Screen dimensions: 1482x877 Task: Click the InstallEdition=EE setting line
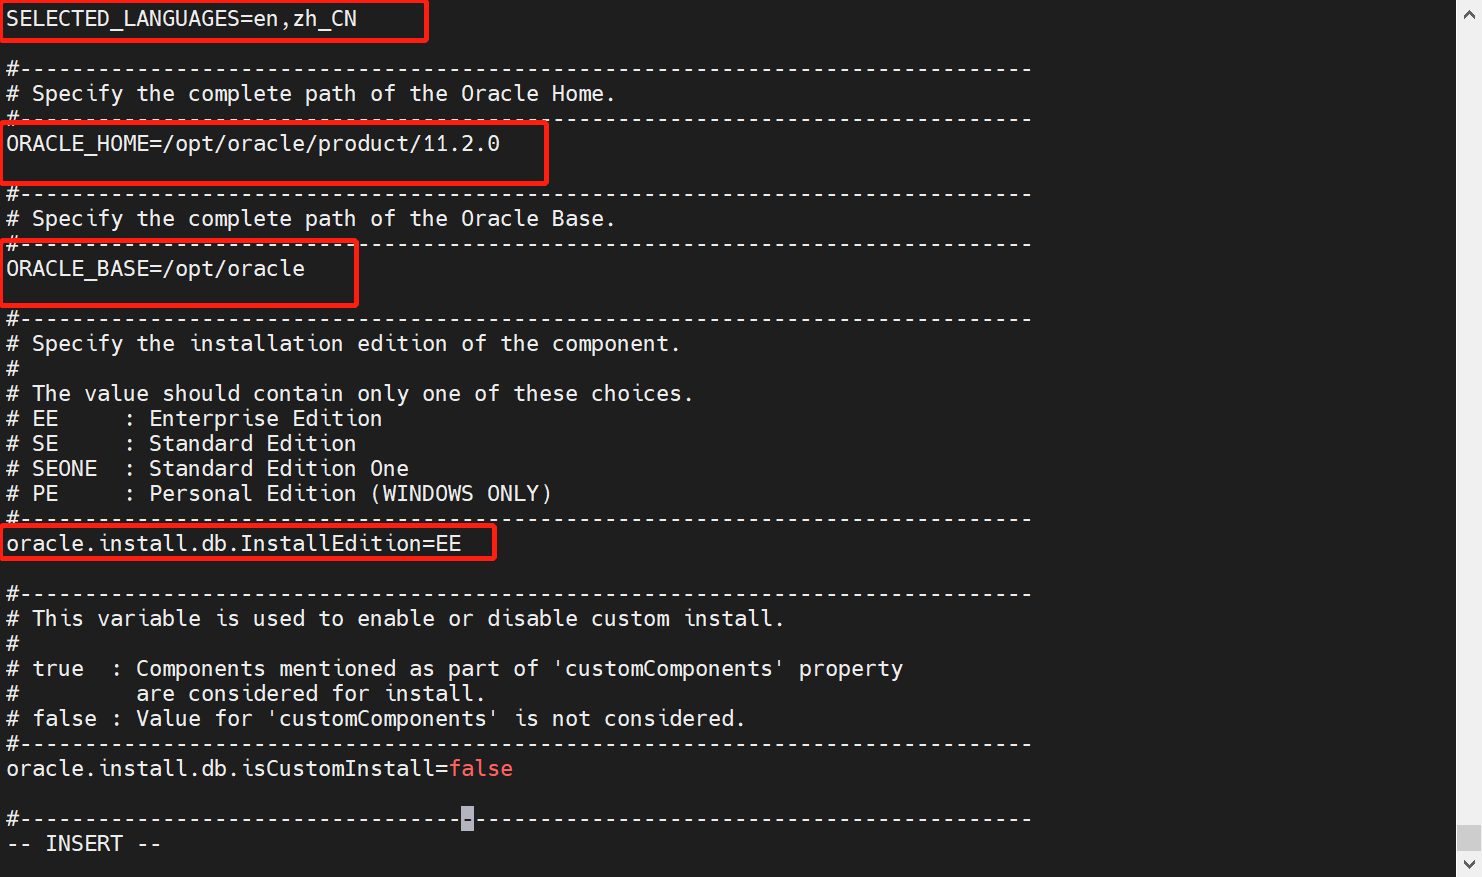point(234,544)
